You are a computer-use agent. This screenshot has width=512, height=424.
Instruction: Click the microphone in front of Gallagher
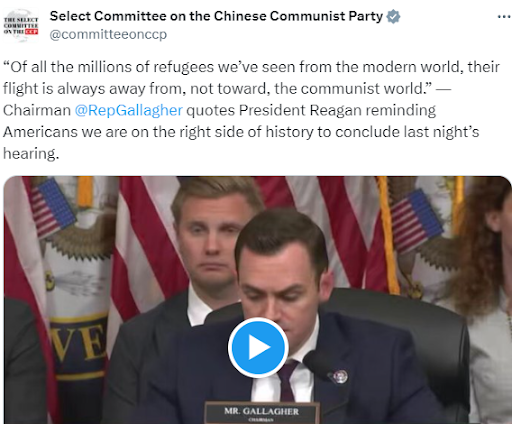pyautogui.click(x=317, y=364)
